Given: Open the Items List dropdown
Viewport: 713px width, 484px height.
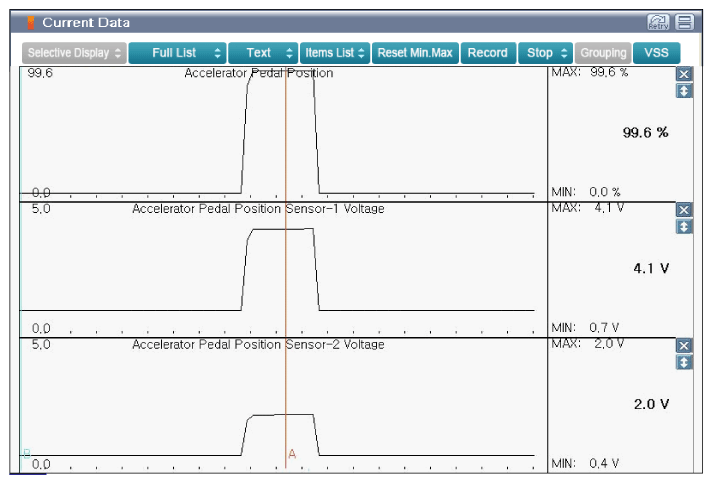Looking at the screenshot, I should [x=335, y=52].
